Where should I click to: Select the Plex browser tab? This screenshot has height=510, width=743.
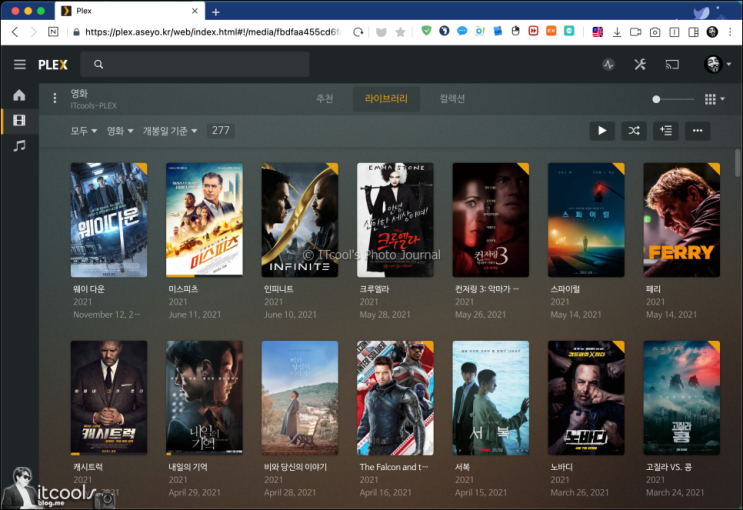click(x=130, y=11)
